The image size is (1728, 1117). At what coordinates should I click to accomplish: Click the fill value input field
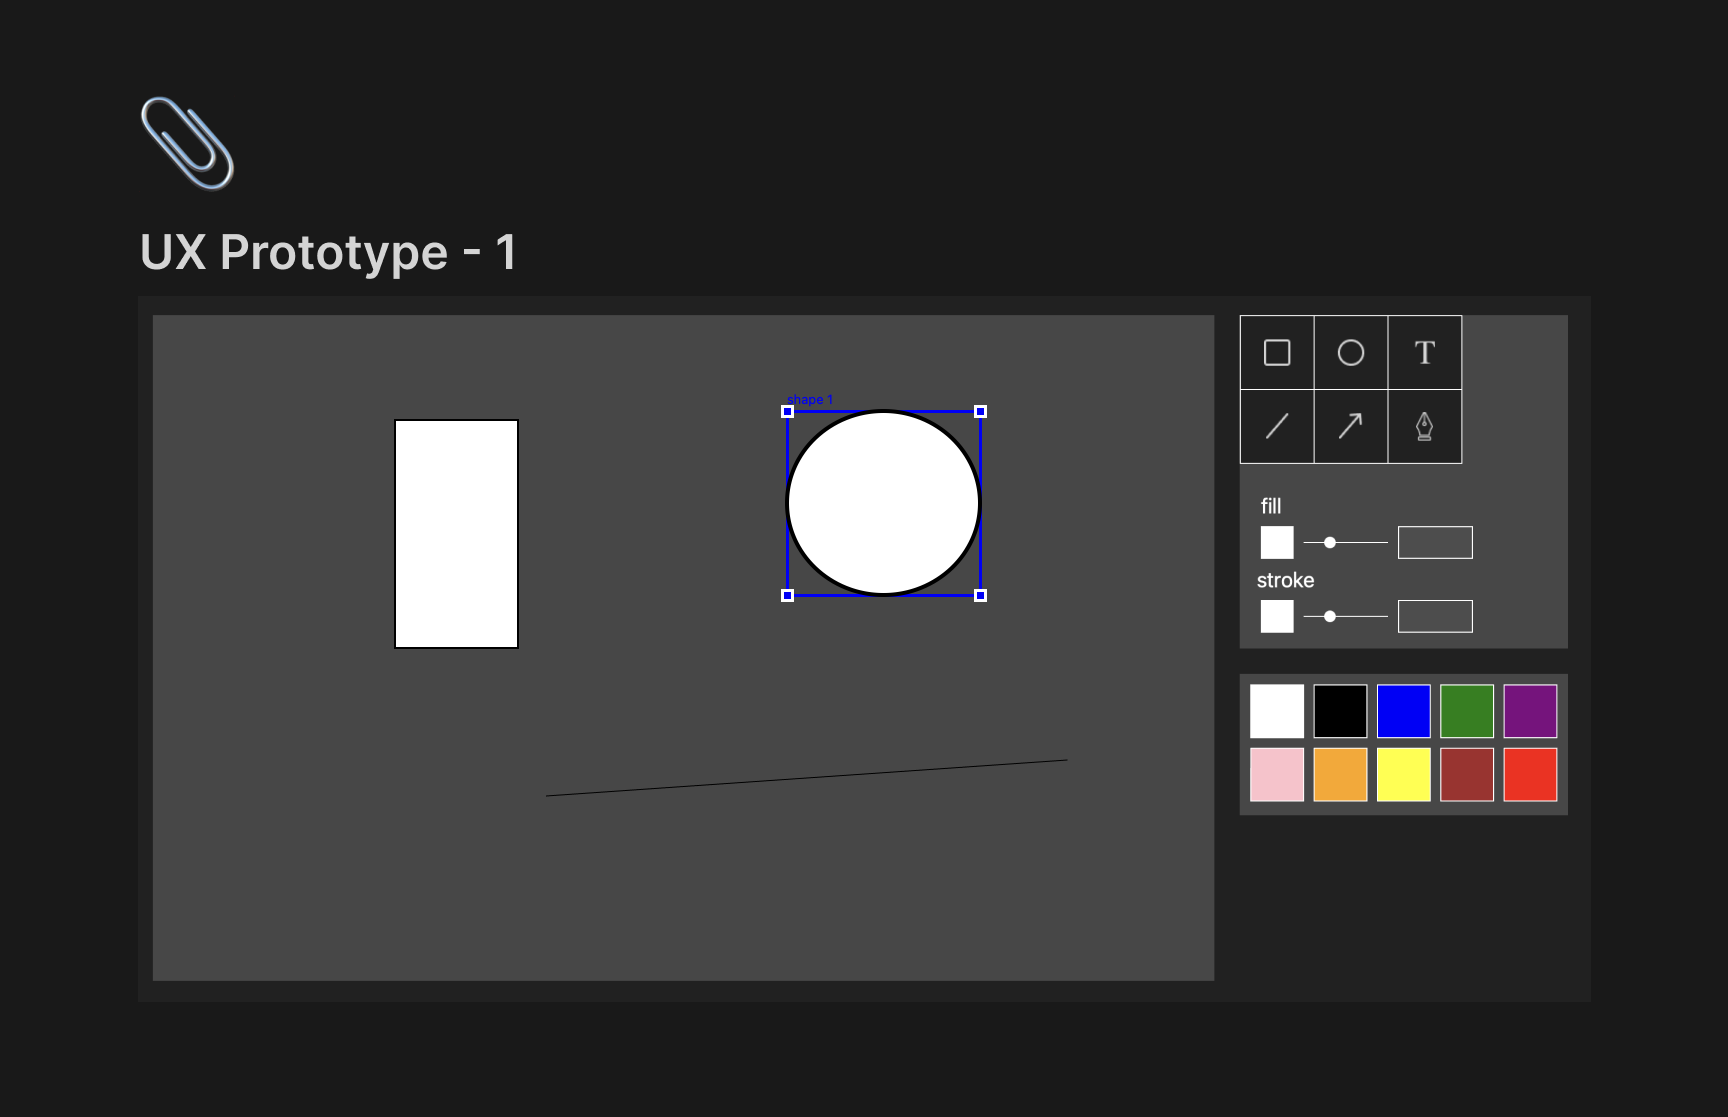point(1435,543)
